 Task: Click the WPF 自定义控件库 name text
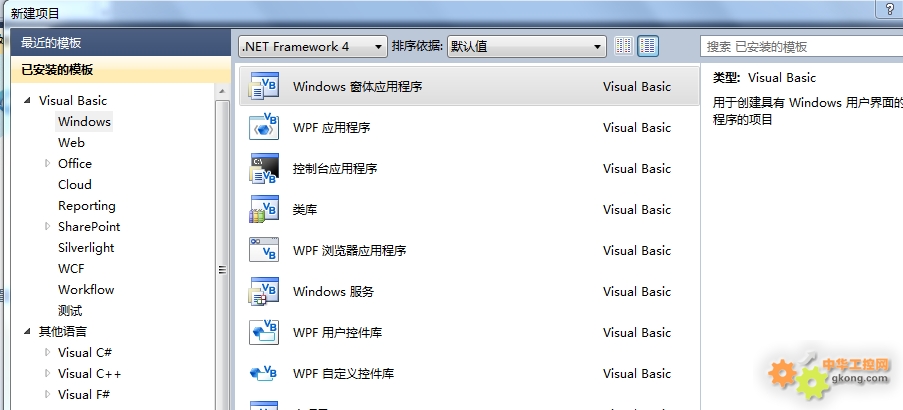(x=343, y=373)
